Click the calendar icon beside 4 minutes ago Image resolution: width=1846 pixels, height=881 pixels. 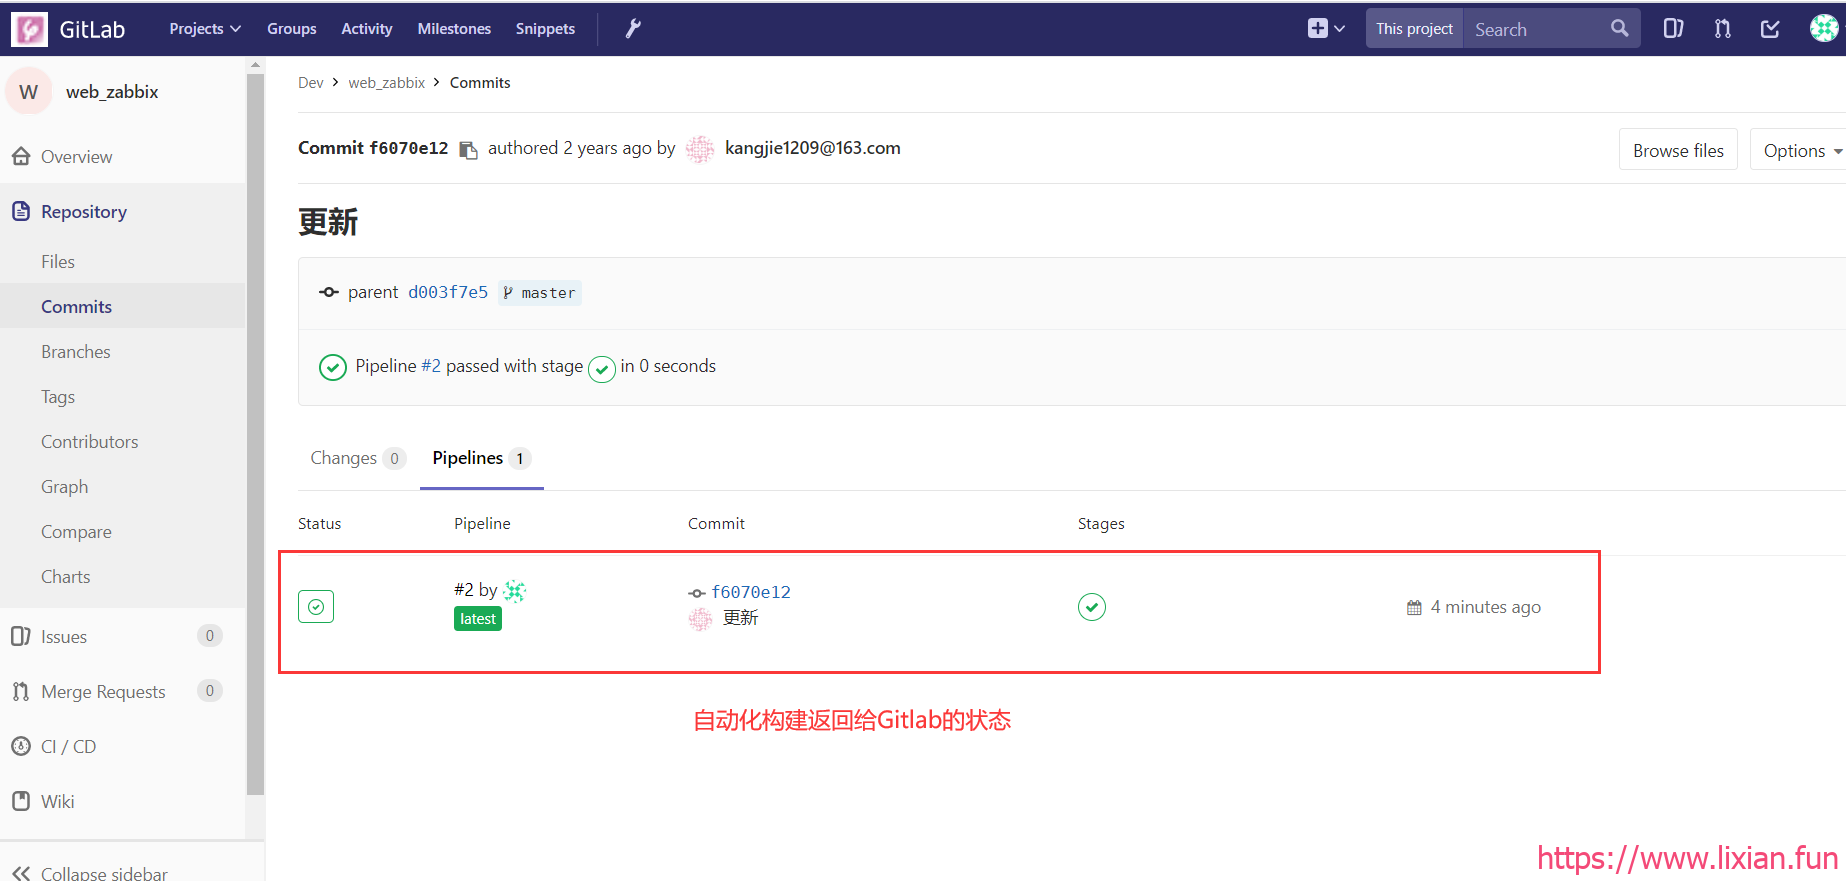coord(1414,607)
